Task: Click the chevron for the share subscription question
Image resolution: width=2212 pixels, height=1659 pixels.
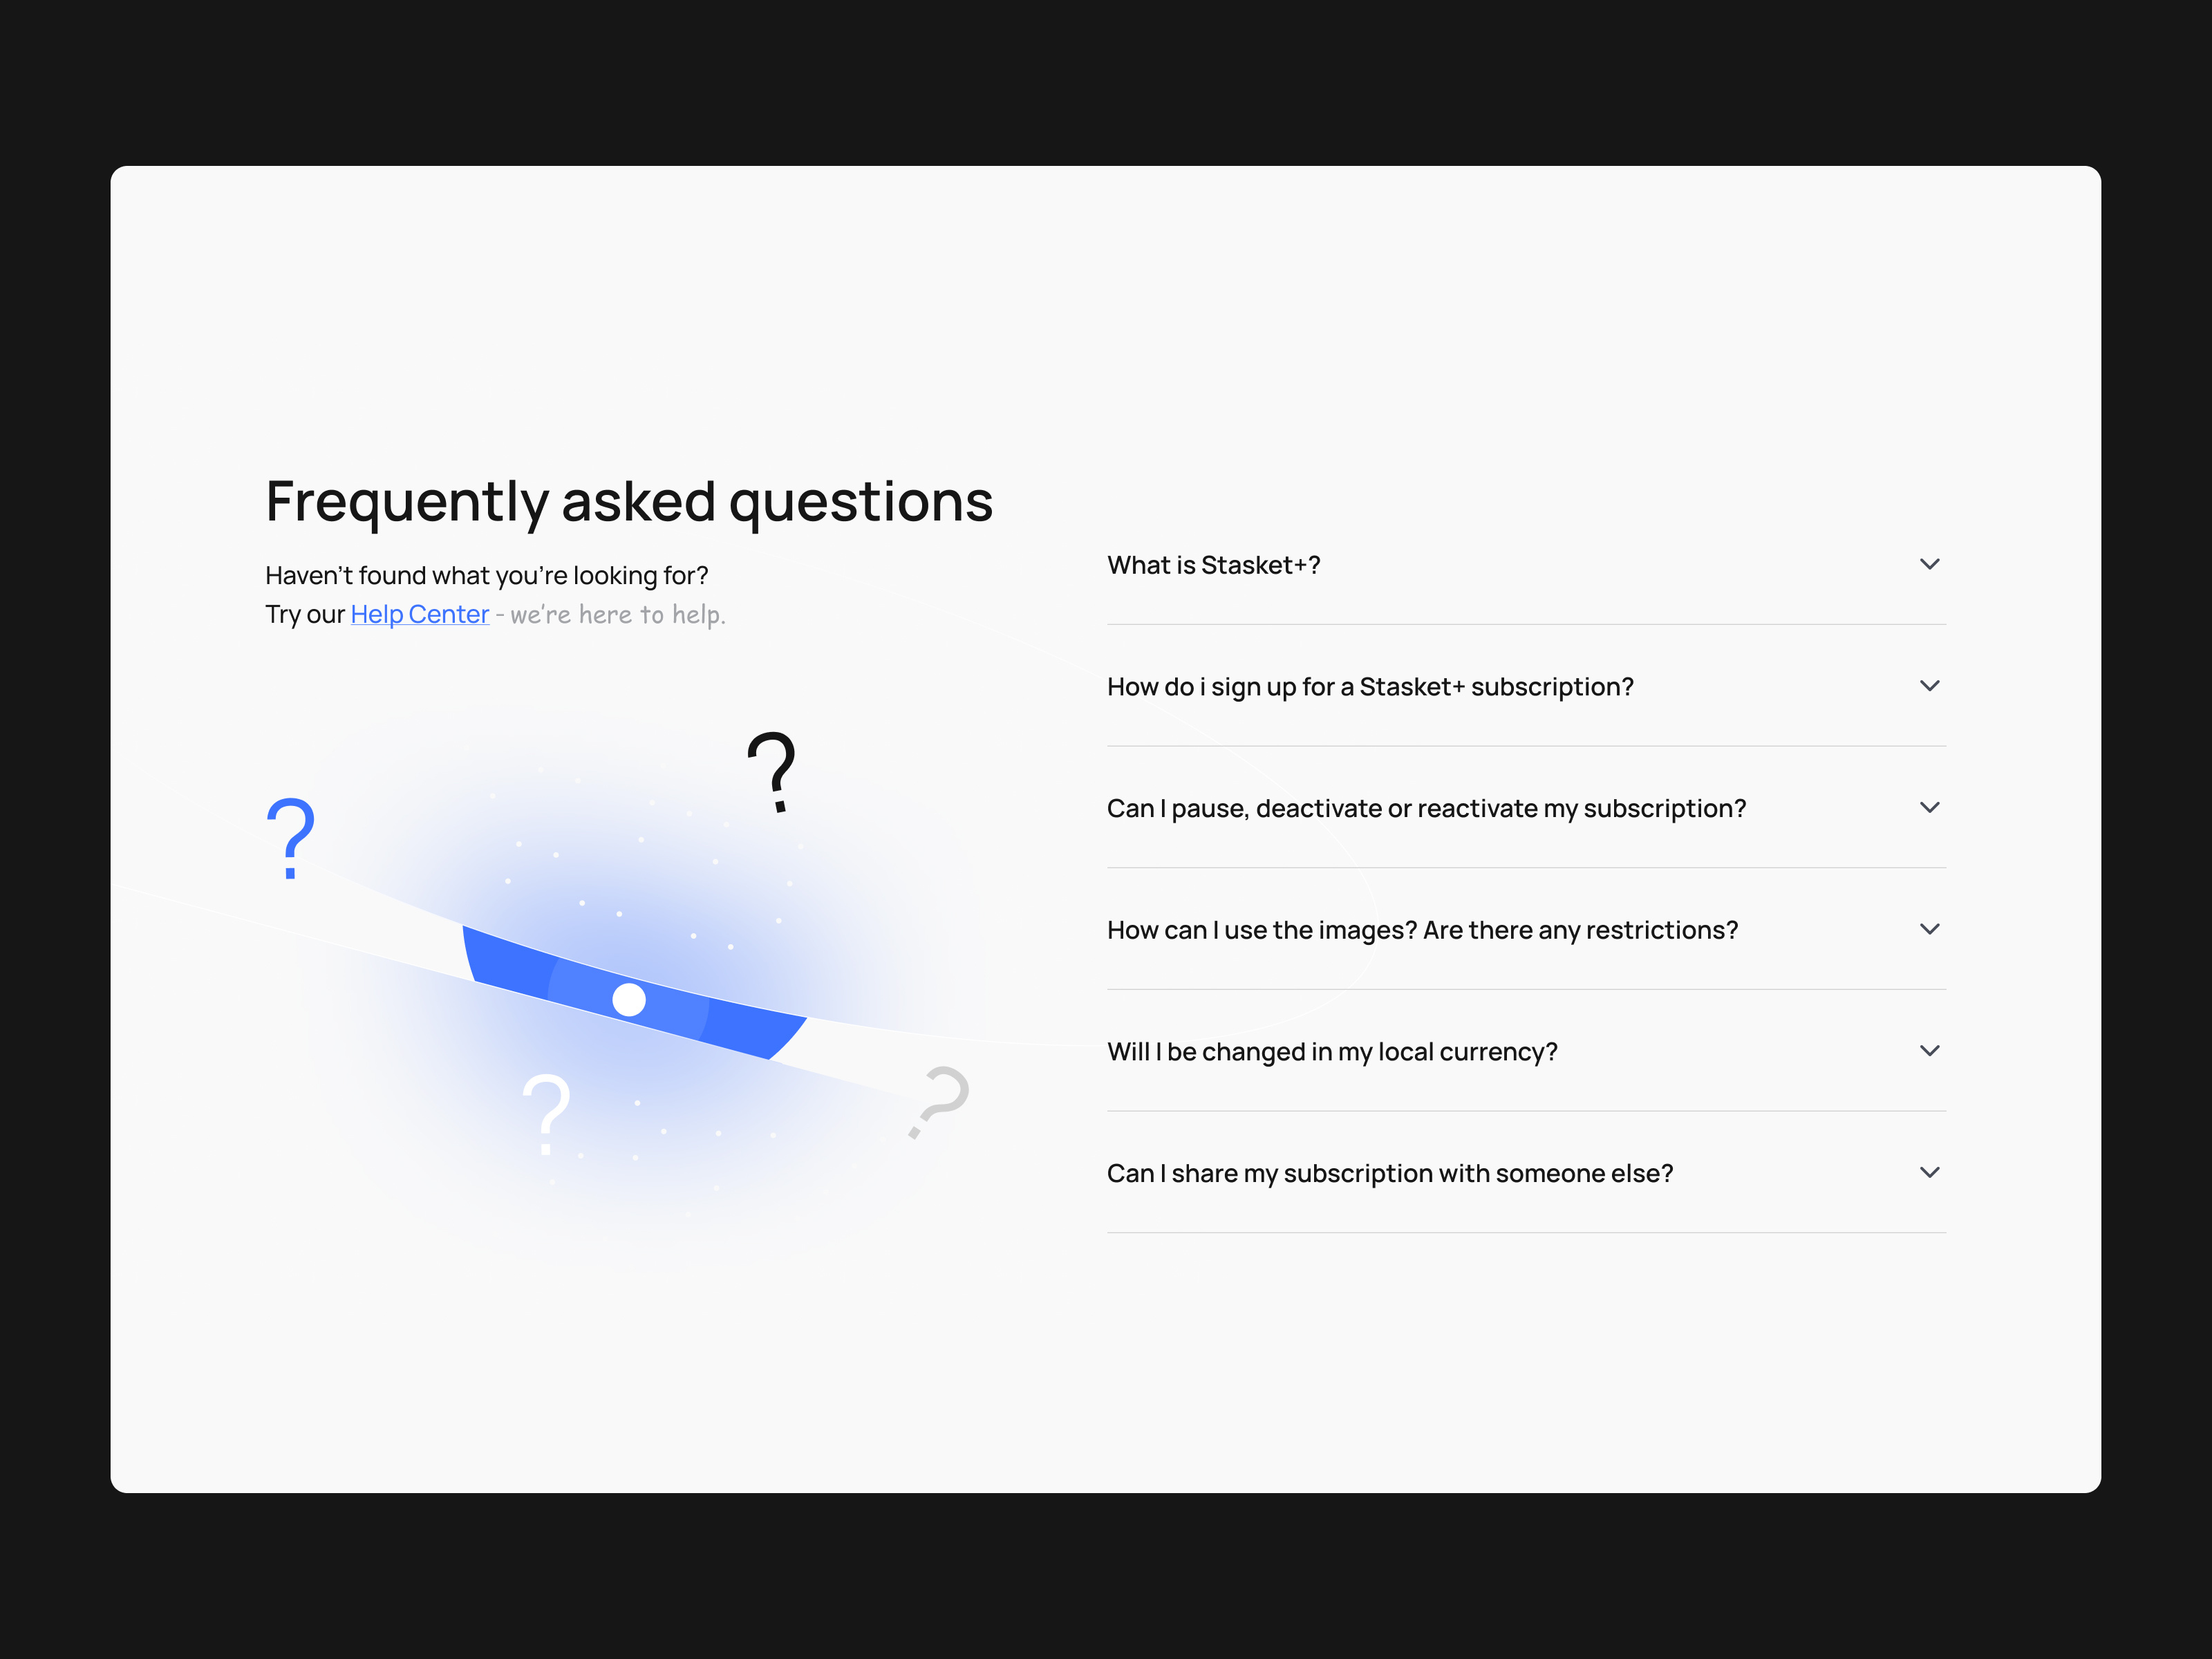Action: click(1930, 1172)
